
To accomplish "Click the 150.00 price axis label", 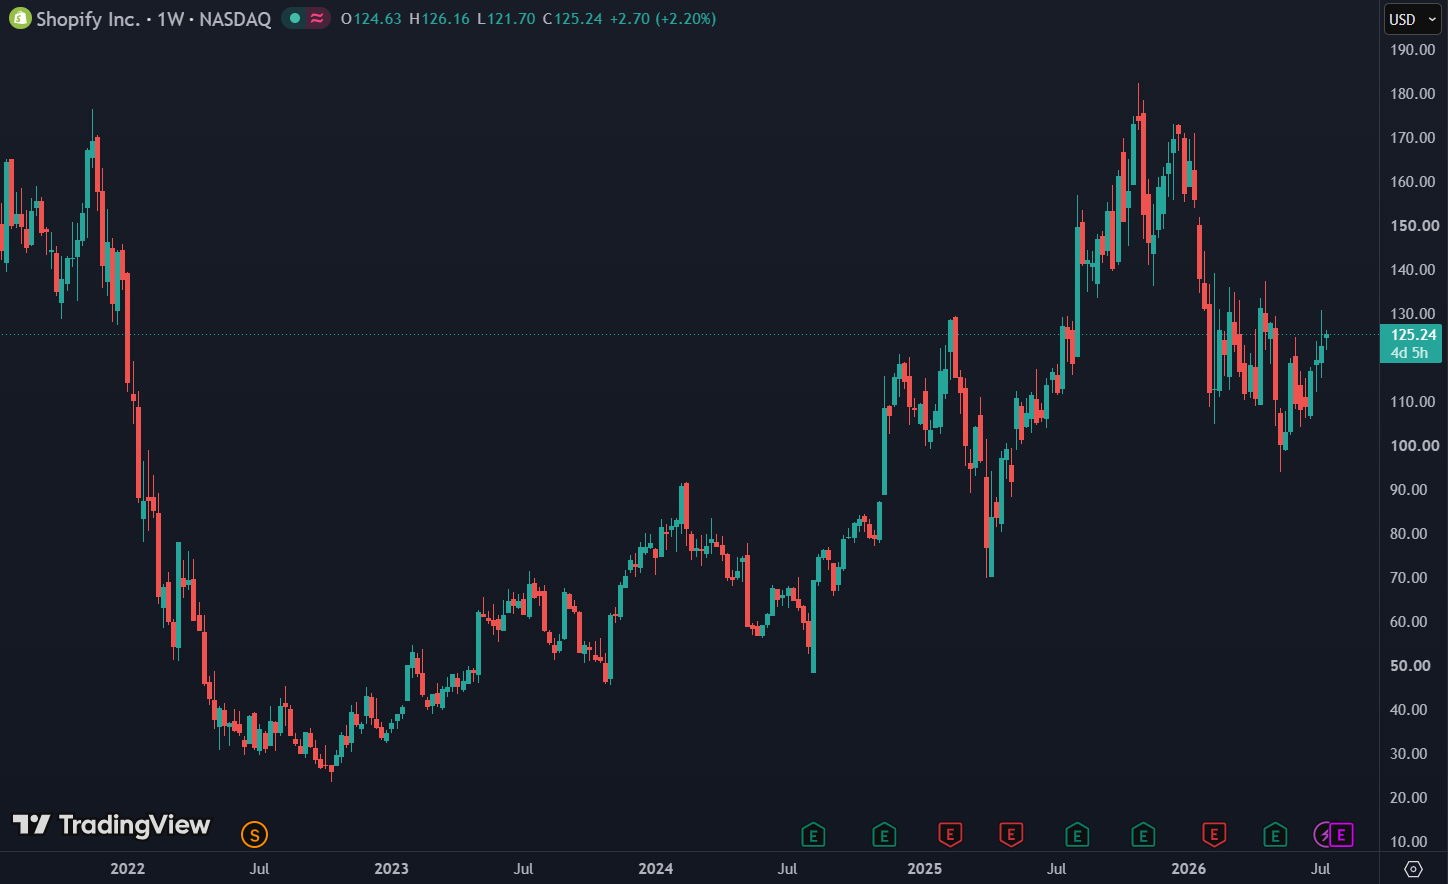I will [x=1414, y=225].
